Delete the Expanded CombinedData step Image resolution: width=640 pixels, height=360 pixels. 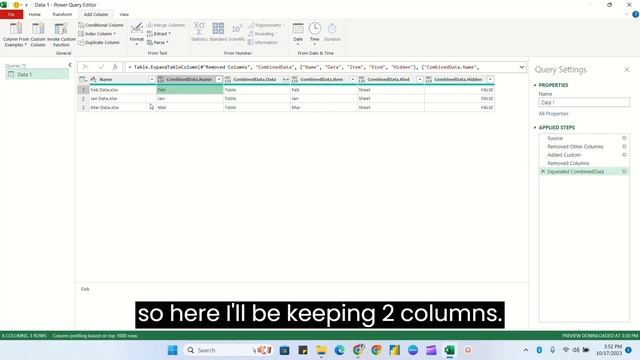point(543,171)
